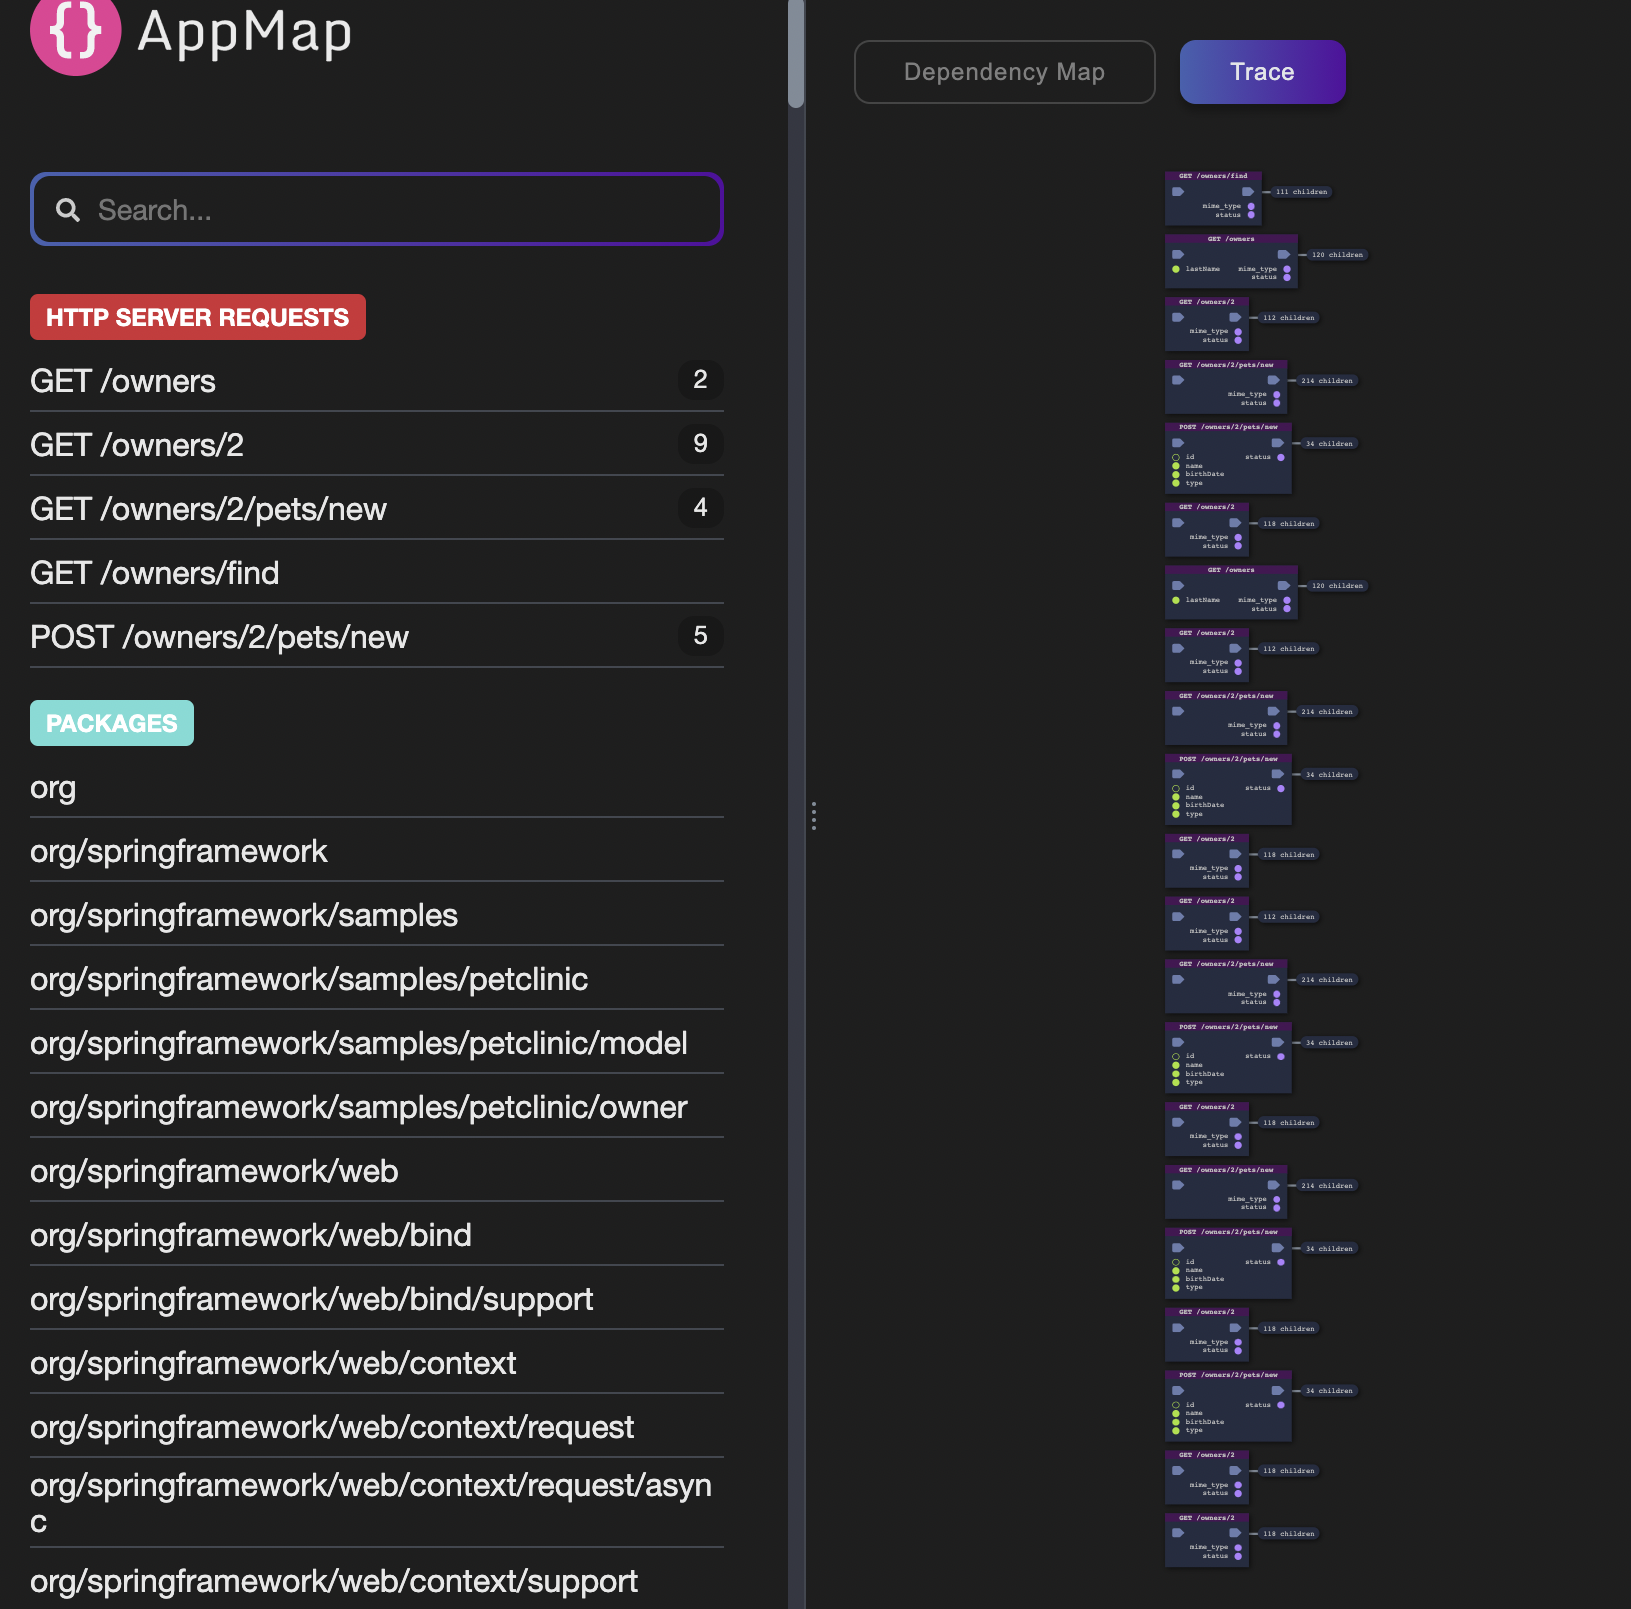Toggle the mime_type dot on GET /owners/find node

1251,205
